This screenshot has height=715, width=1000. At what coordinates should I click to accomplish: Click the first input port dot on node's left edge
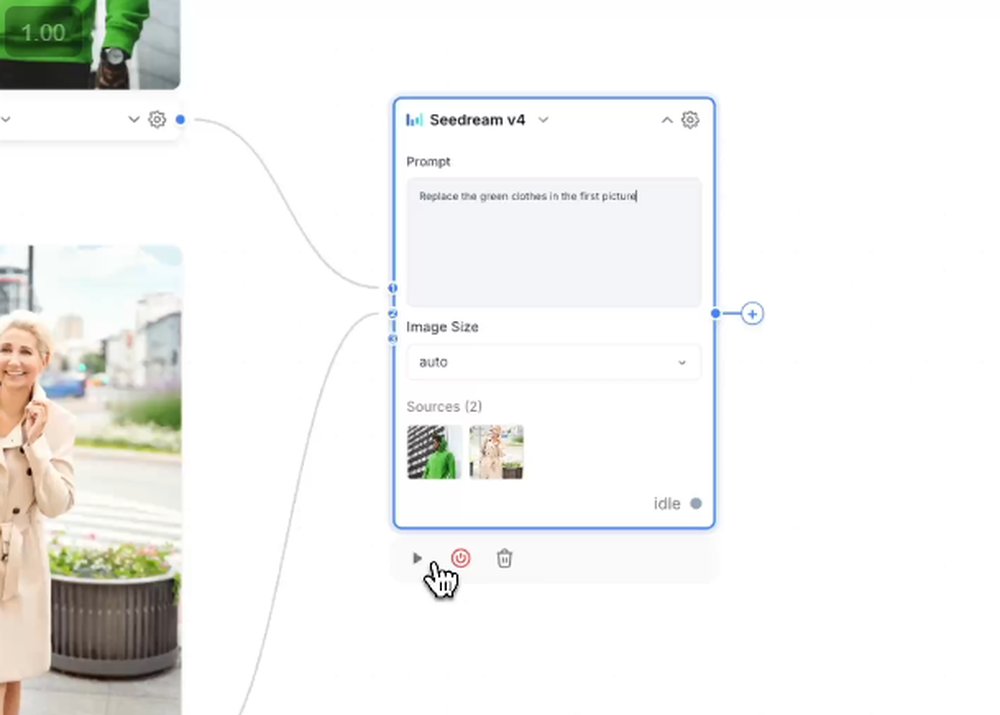[393, 287]
